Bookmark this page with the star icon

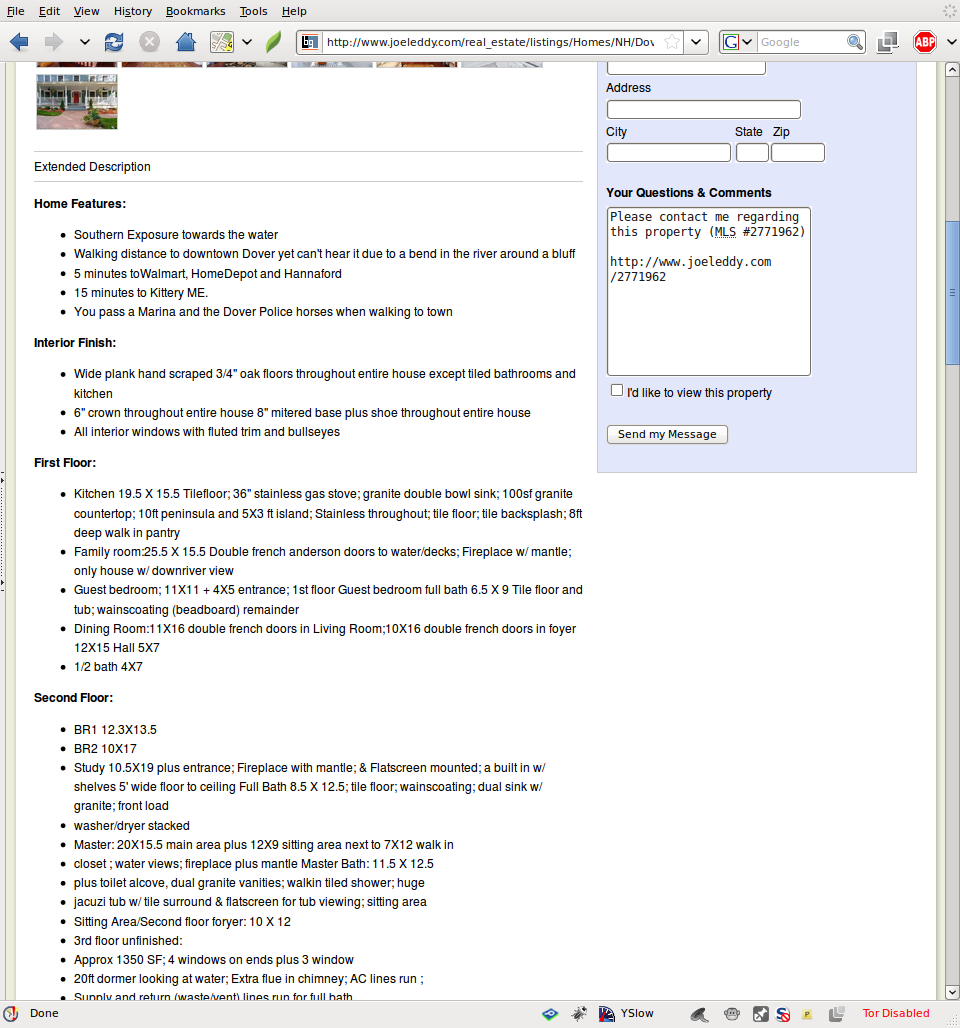(671, 42)
